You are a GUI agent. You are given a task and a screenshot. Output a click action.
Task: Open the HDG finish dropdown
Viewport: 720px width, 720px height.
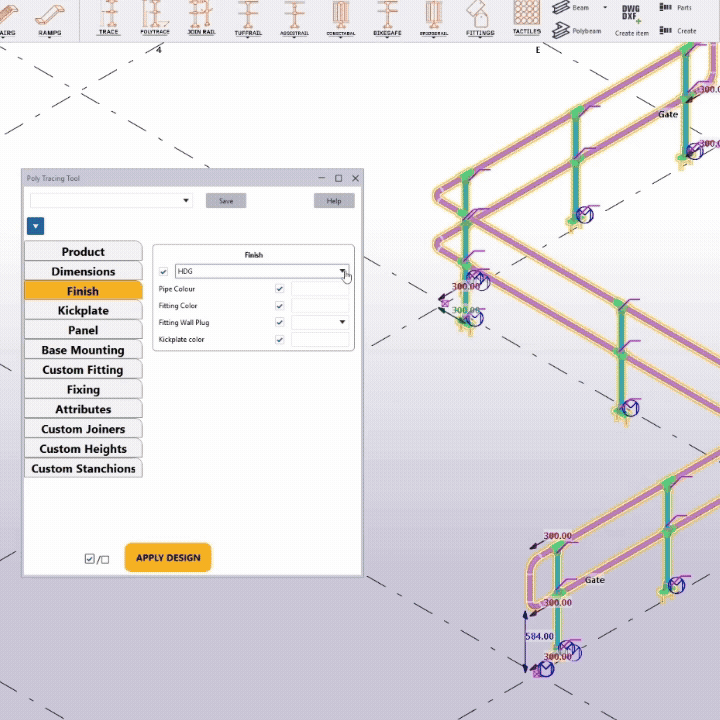coord(342,271)
